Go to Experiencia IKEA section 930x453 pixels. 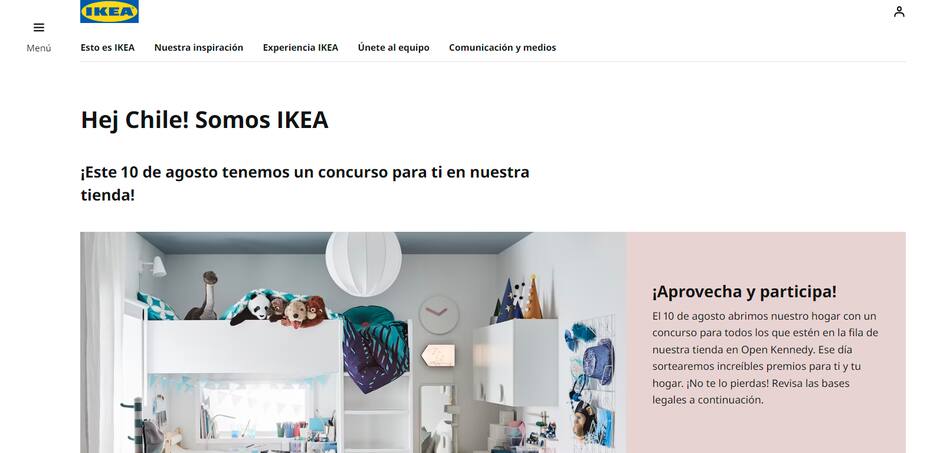pyautogui.click(x=300, y=47)
